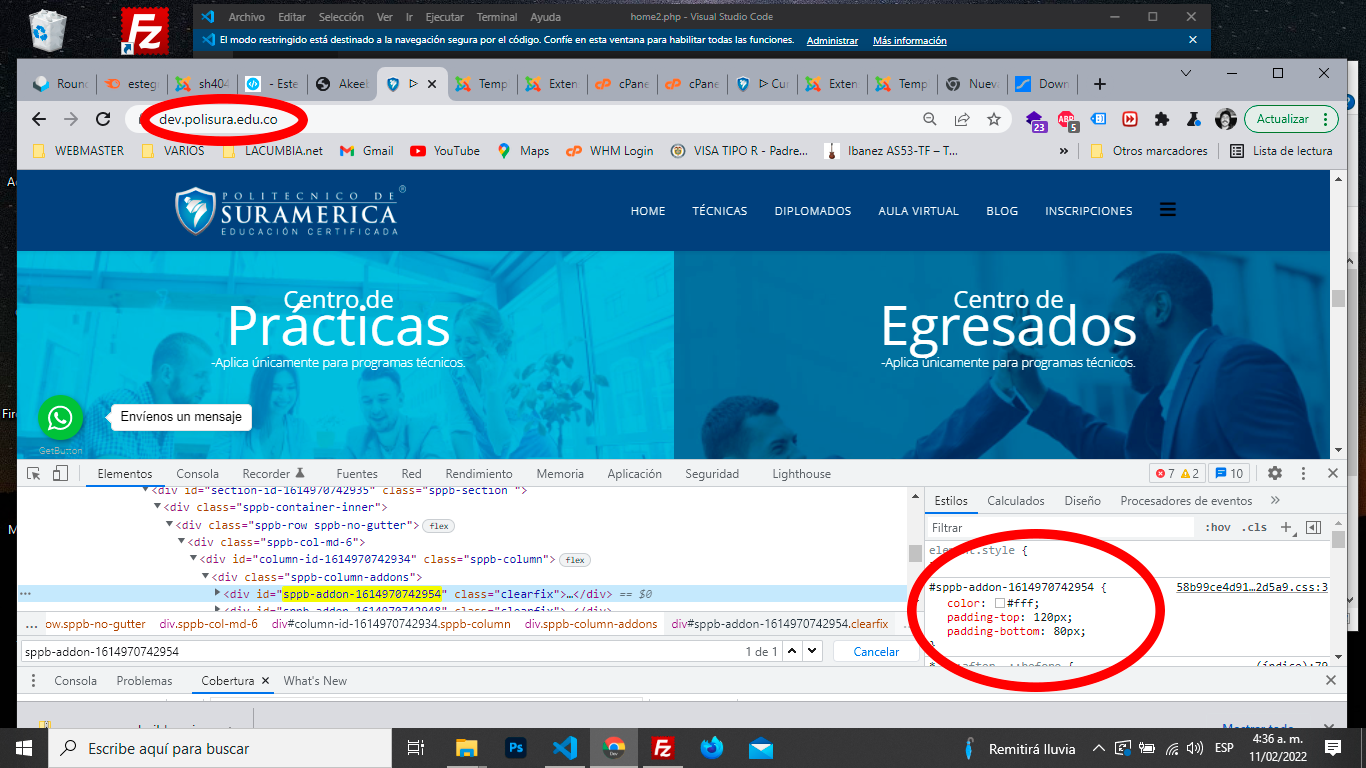Reload the page with the refresh icon

103,119
